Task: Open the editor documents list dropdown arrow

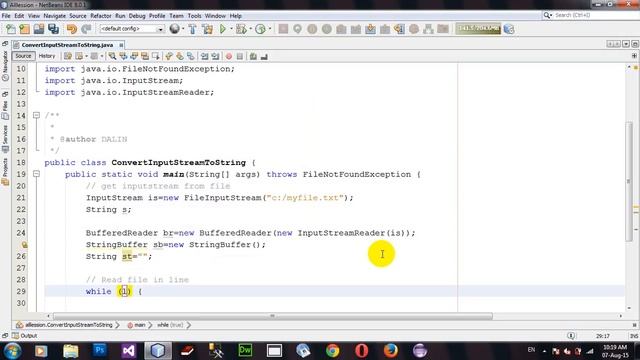Action: (626, 44)
